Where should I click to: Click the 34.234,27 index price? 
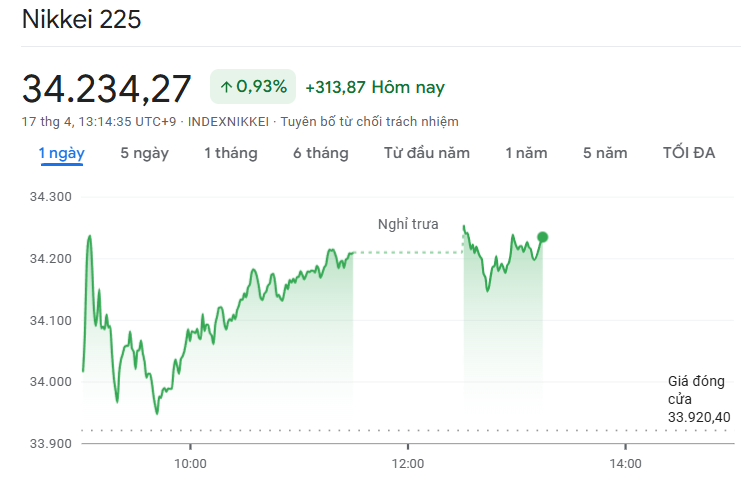point(107,88)
